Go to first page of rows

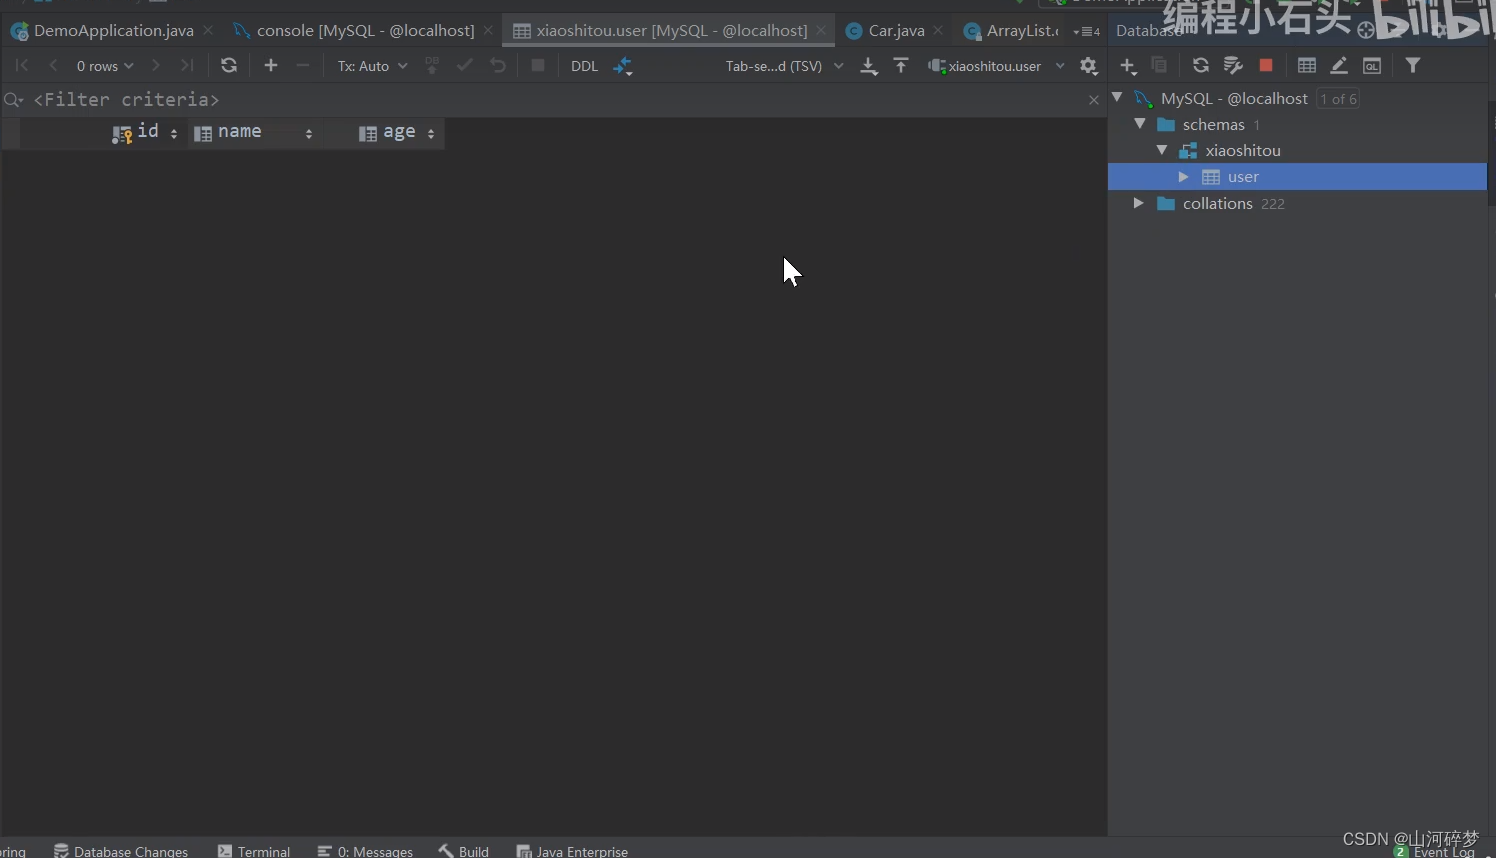(22, 66)
